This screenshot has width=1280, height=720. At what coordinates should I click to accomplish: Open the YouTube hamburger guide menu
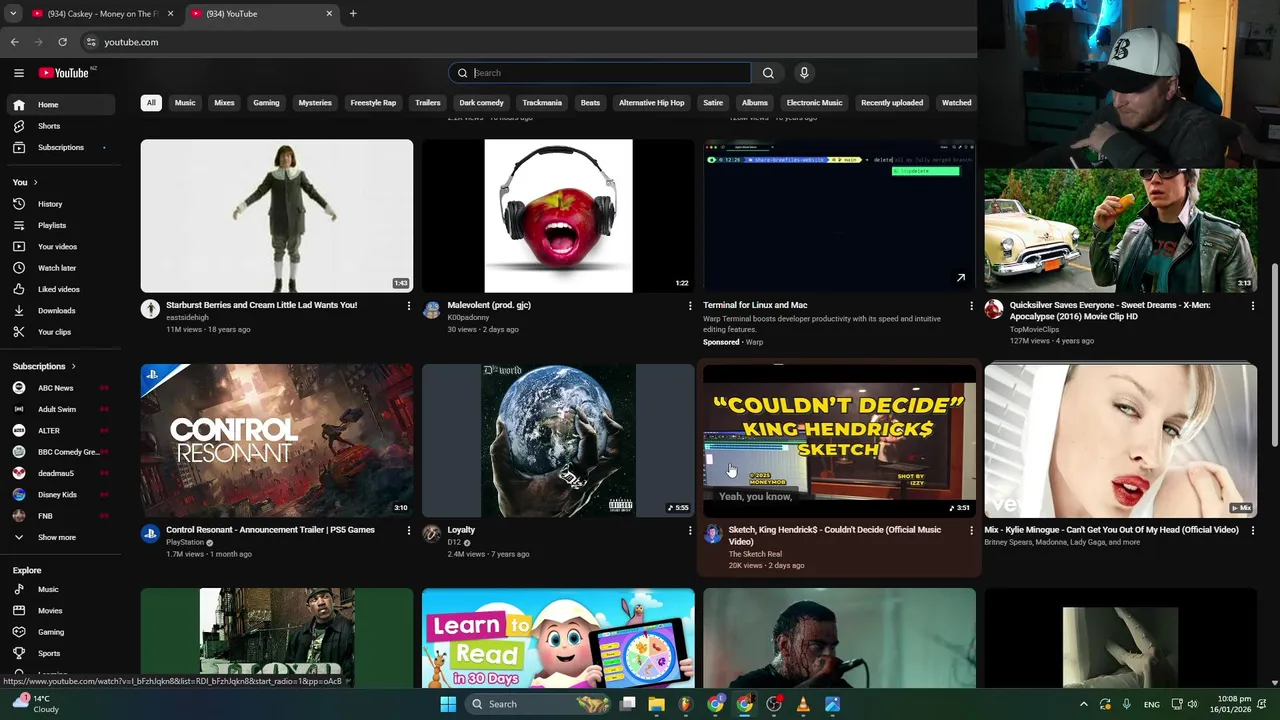tap(18, 73)
